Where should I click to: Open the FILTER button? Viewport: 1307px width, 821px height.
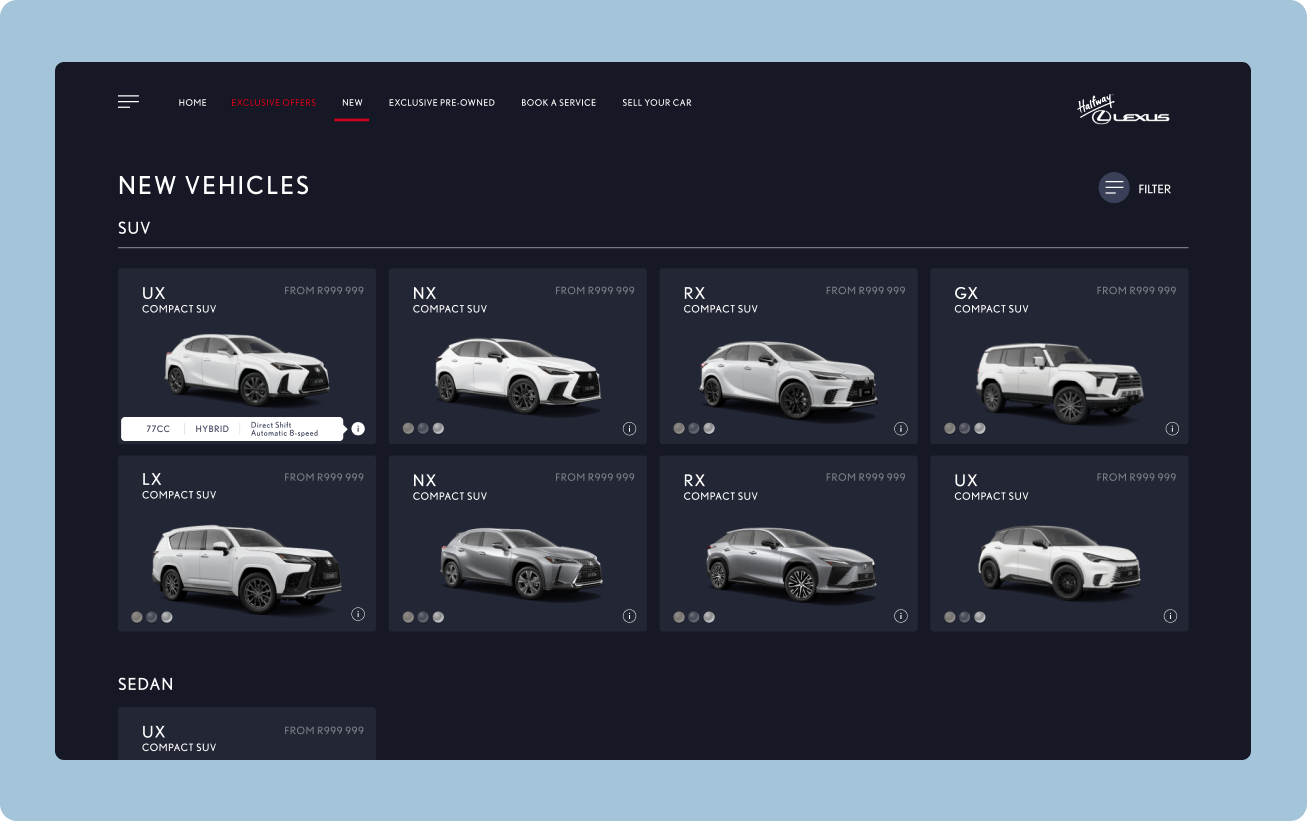coord(1135,188)
